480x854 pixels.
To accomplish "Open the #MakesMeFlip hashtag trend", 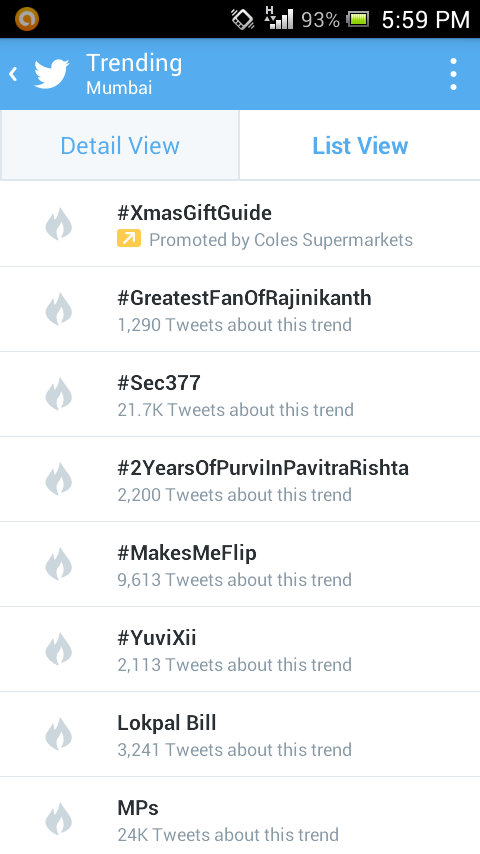I will (x=240, y=564).
